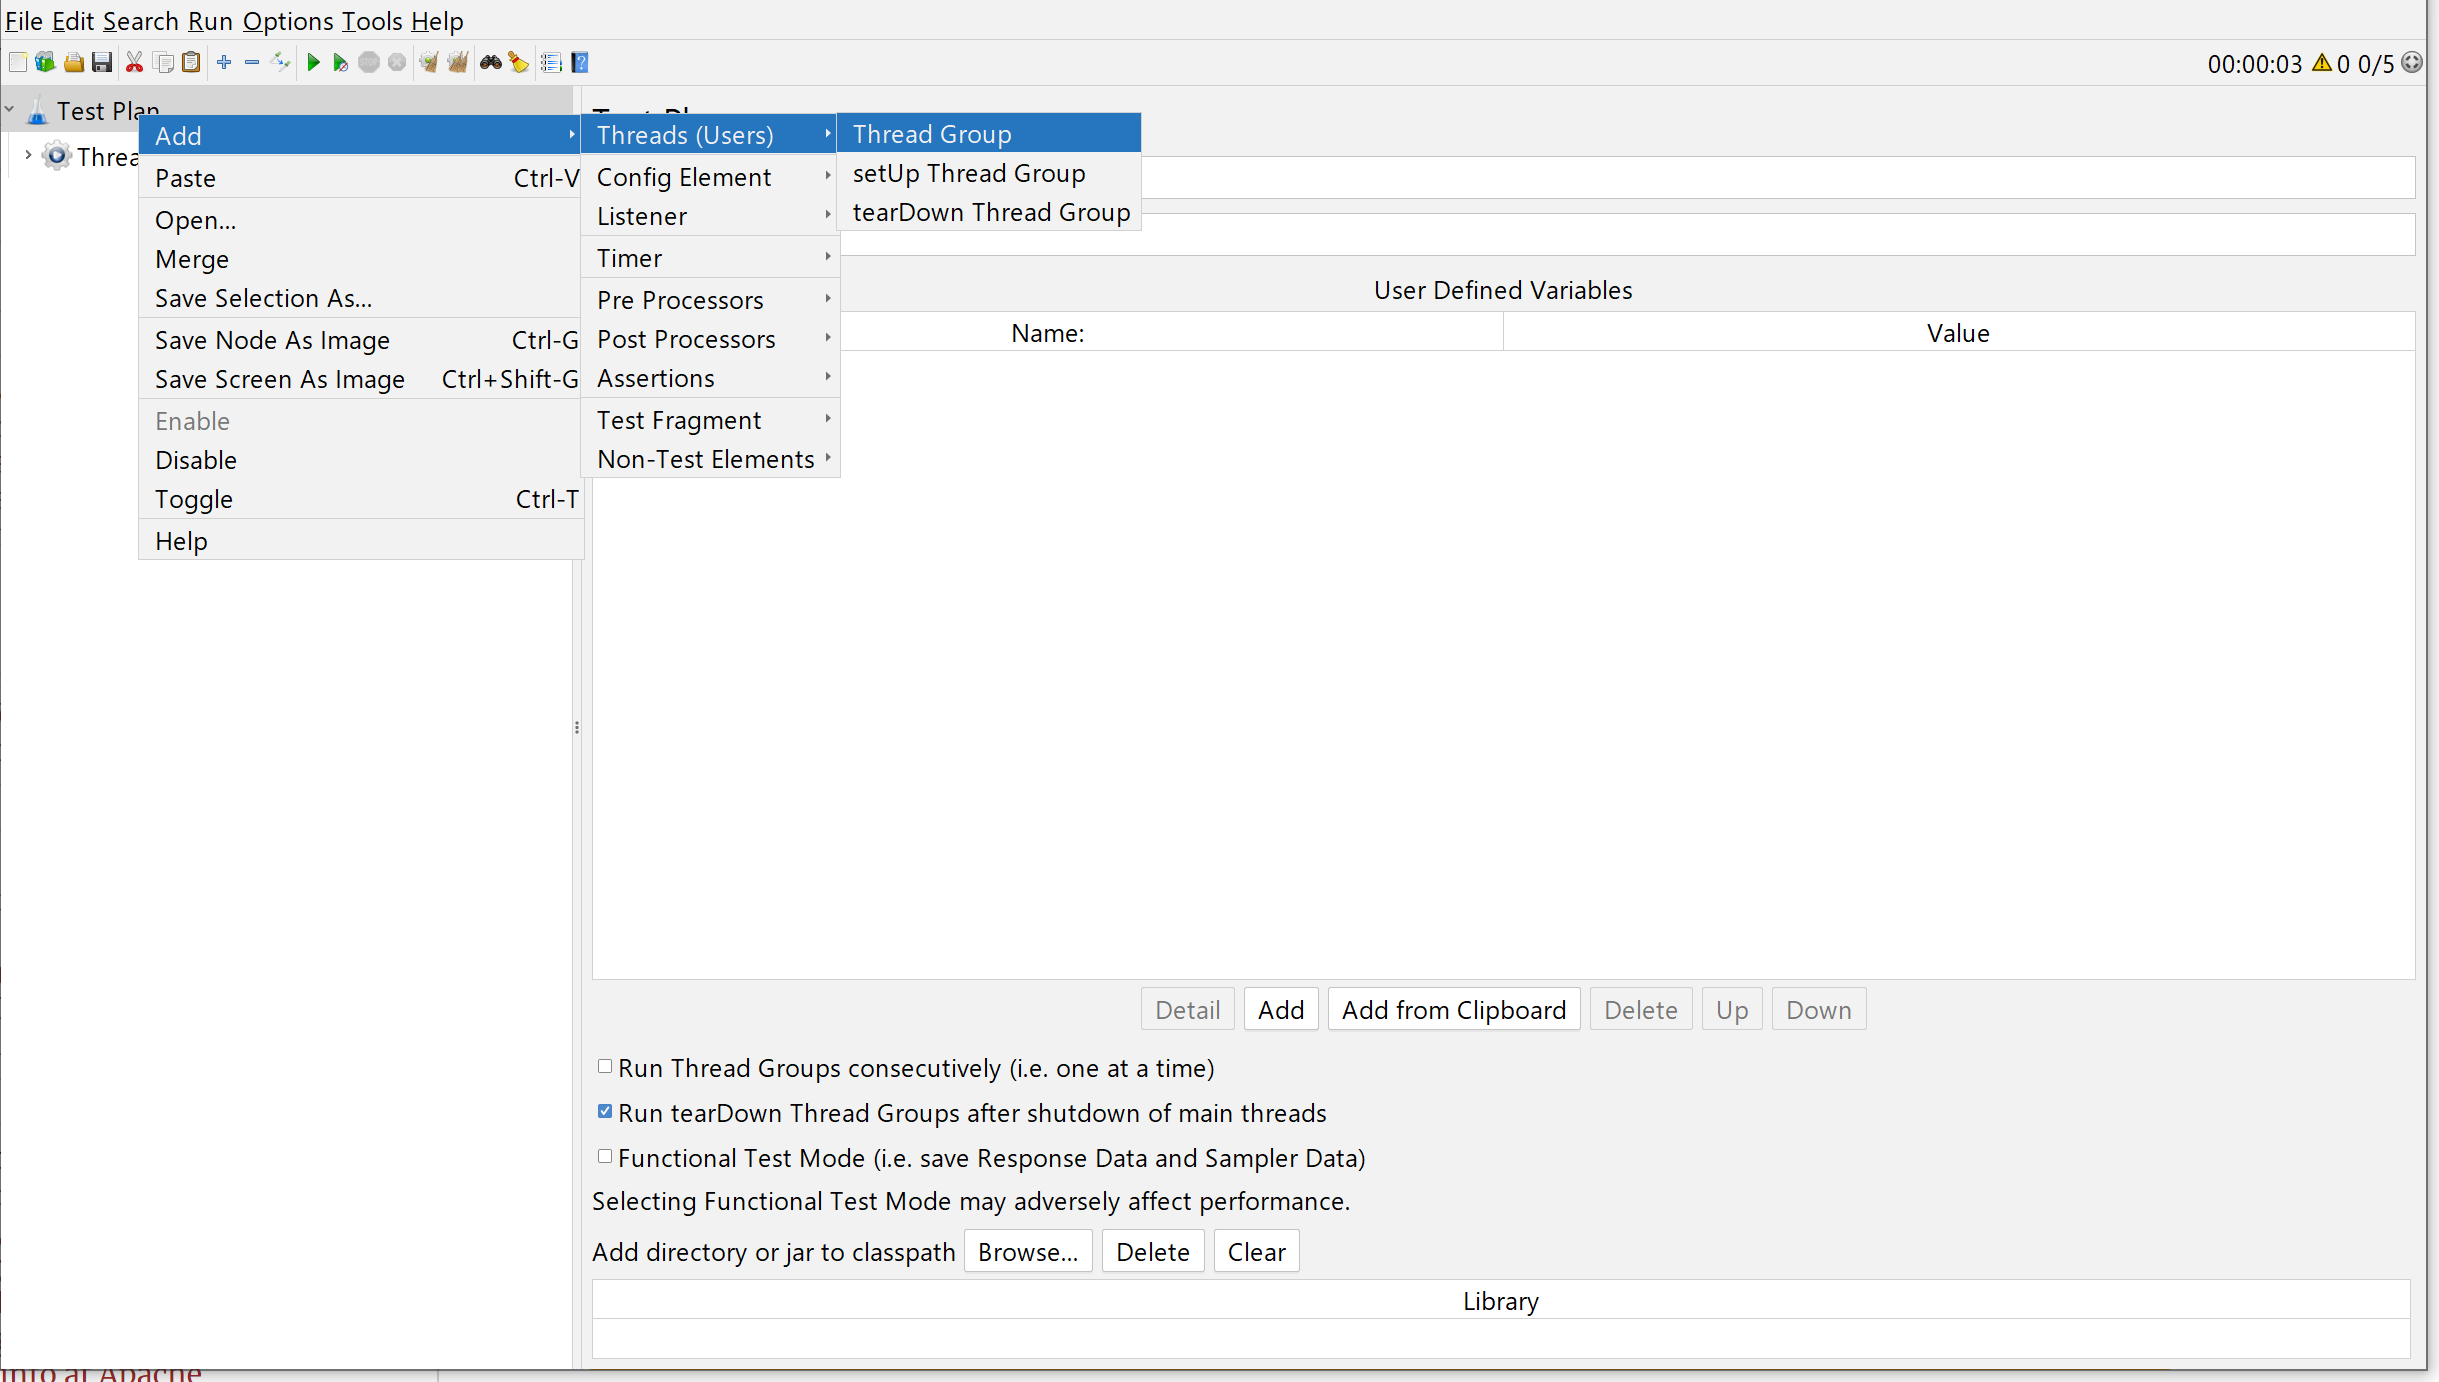This screenshot has height=1382, width=2439.
Task: Click the Test Plan flask icon
Action: [x=37, y=111]
